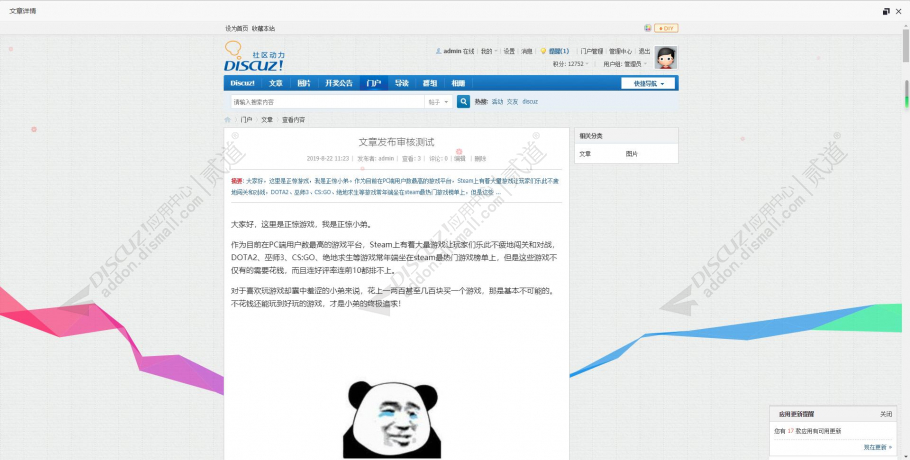Select the 开奖公告 nav tab
Image resolution: width=910 pixels, height=460 pixels.
[339, 83]
